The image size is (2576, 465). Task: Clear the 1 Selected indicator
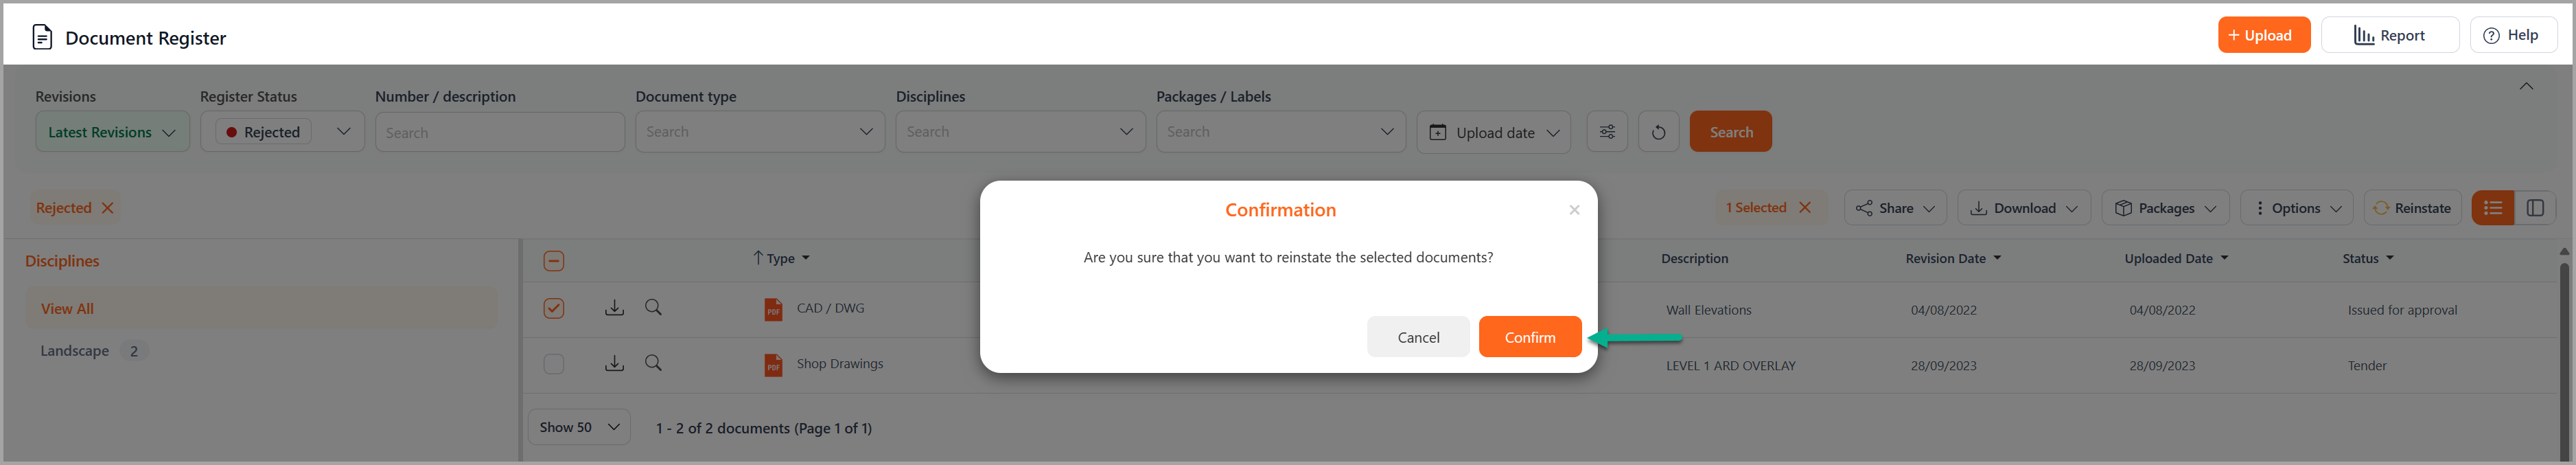(x=1805, y=208)
